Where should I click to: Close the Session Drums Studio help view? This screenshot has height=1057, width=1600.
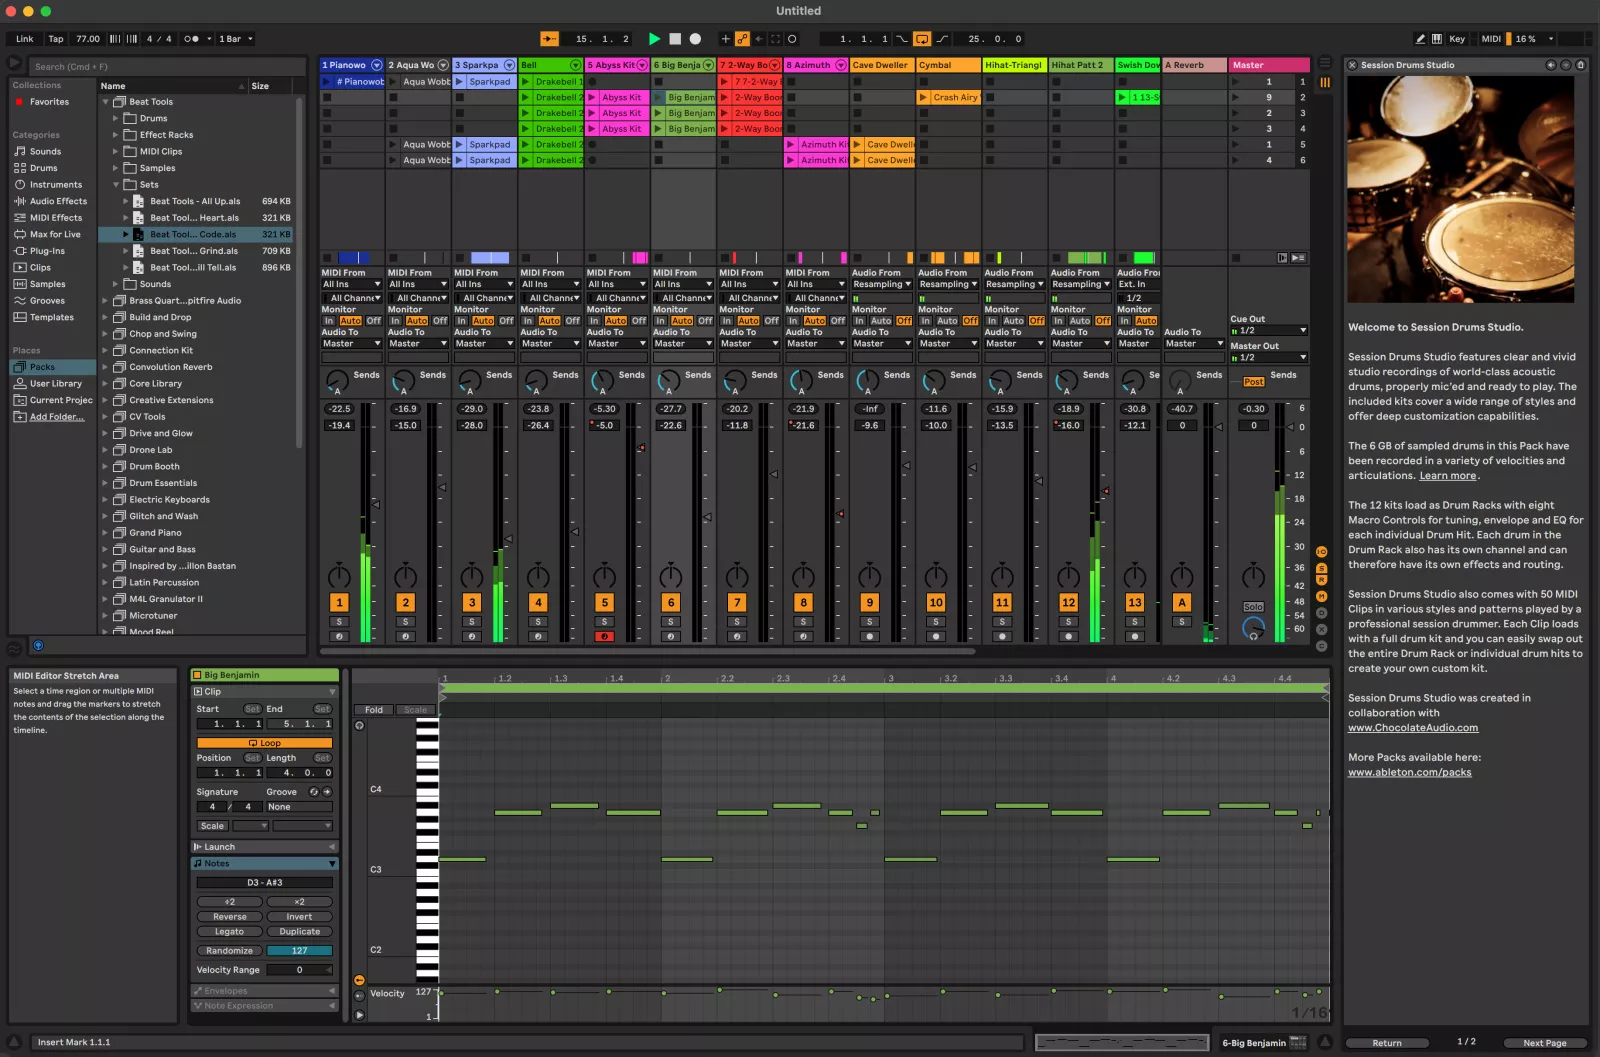[x=1352, y=65]
